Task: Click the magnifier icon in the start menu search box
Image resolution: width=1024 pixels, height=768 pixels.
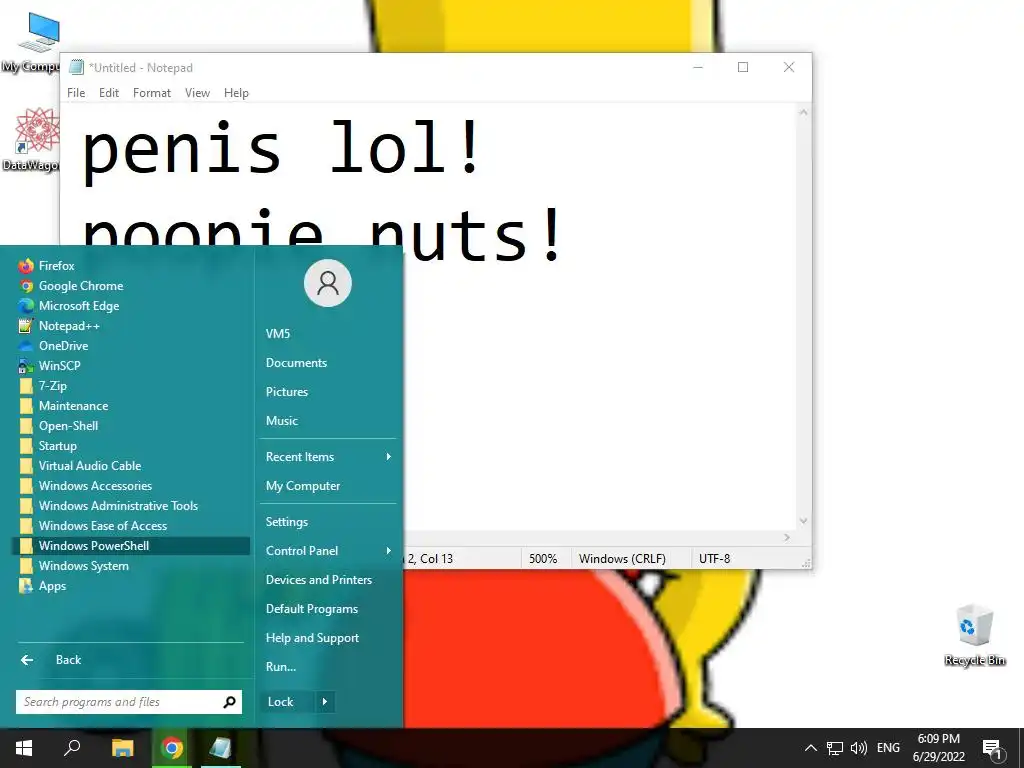Action: point(229,702)
